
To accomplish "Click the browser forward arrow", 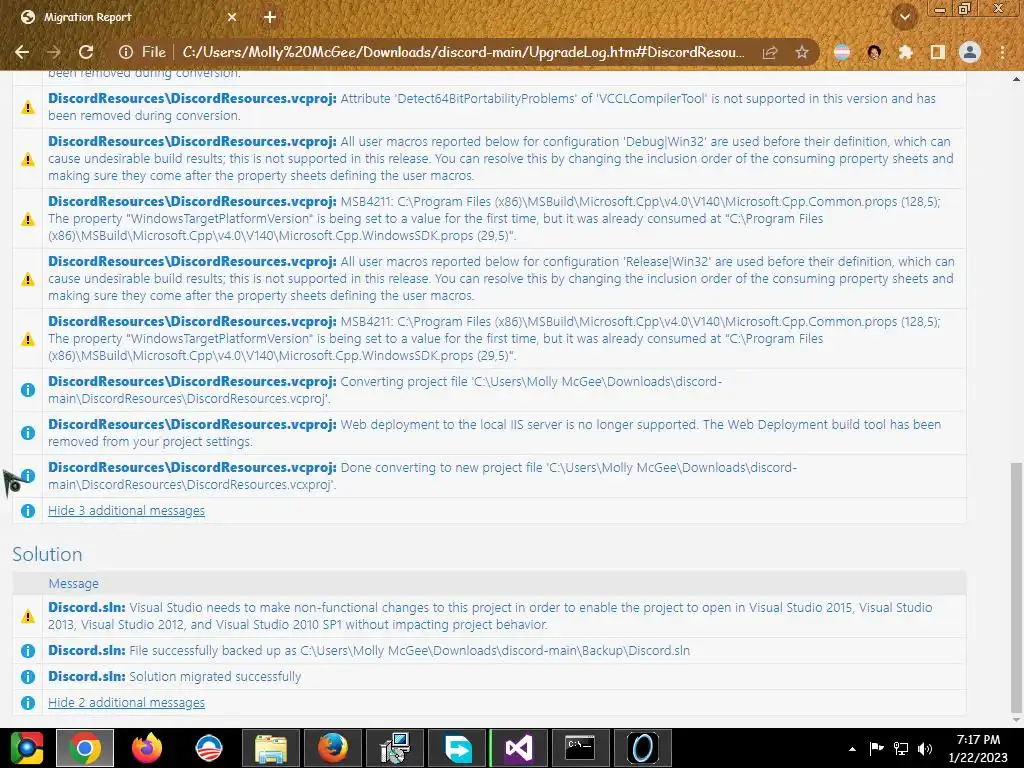I will [54, 52].
